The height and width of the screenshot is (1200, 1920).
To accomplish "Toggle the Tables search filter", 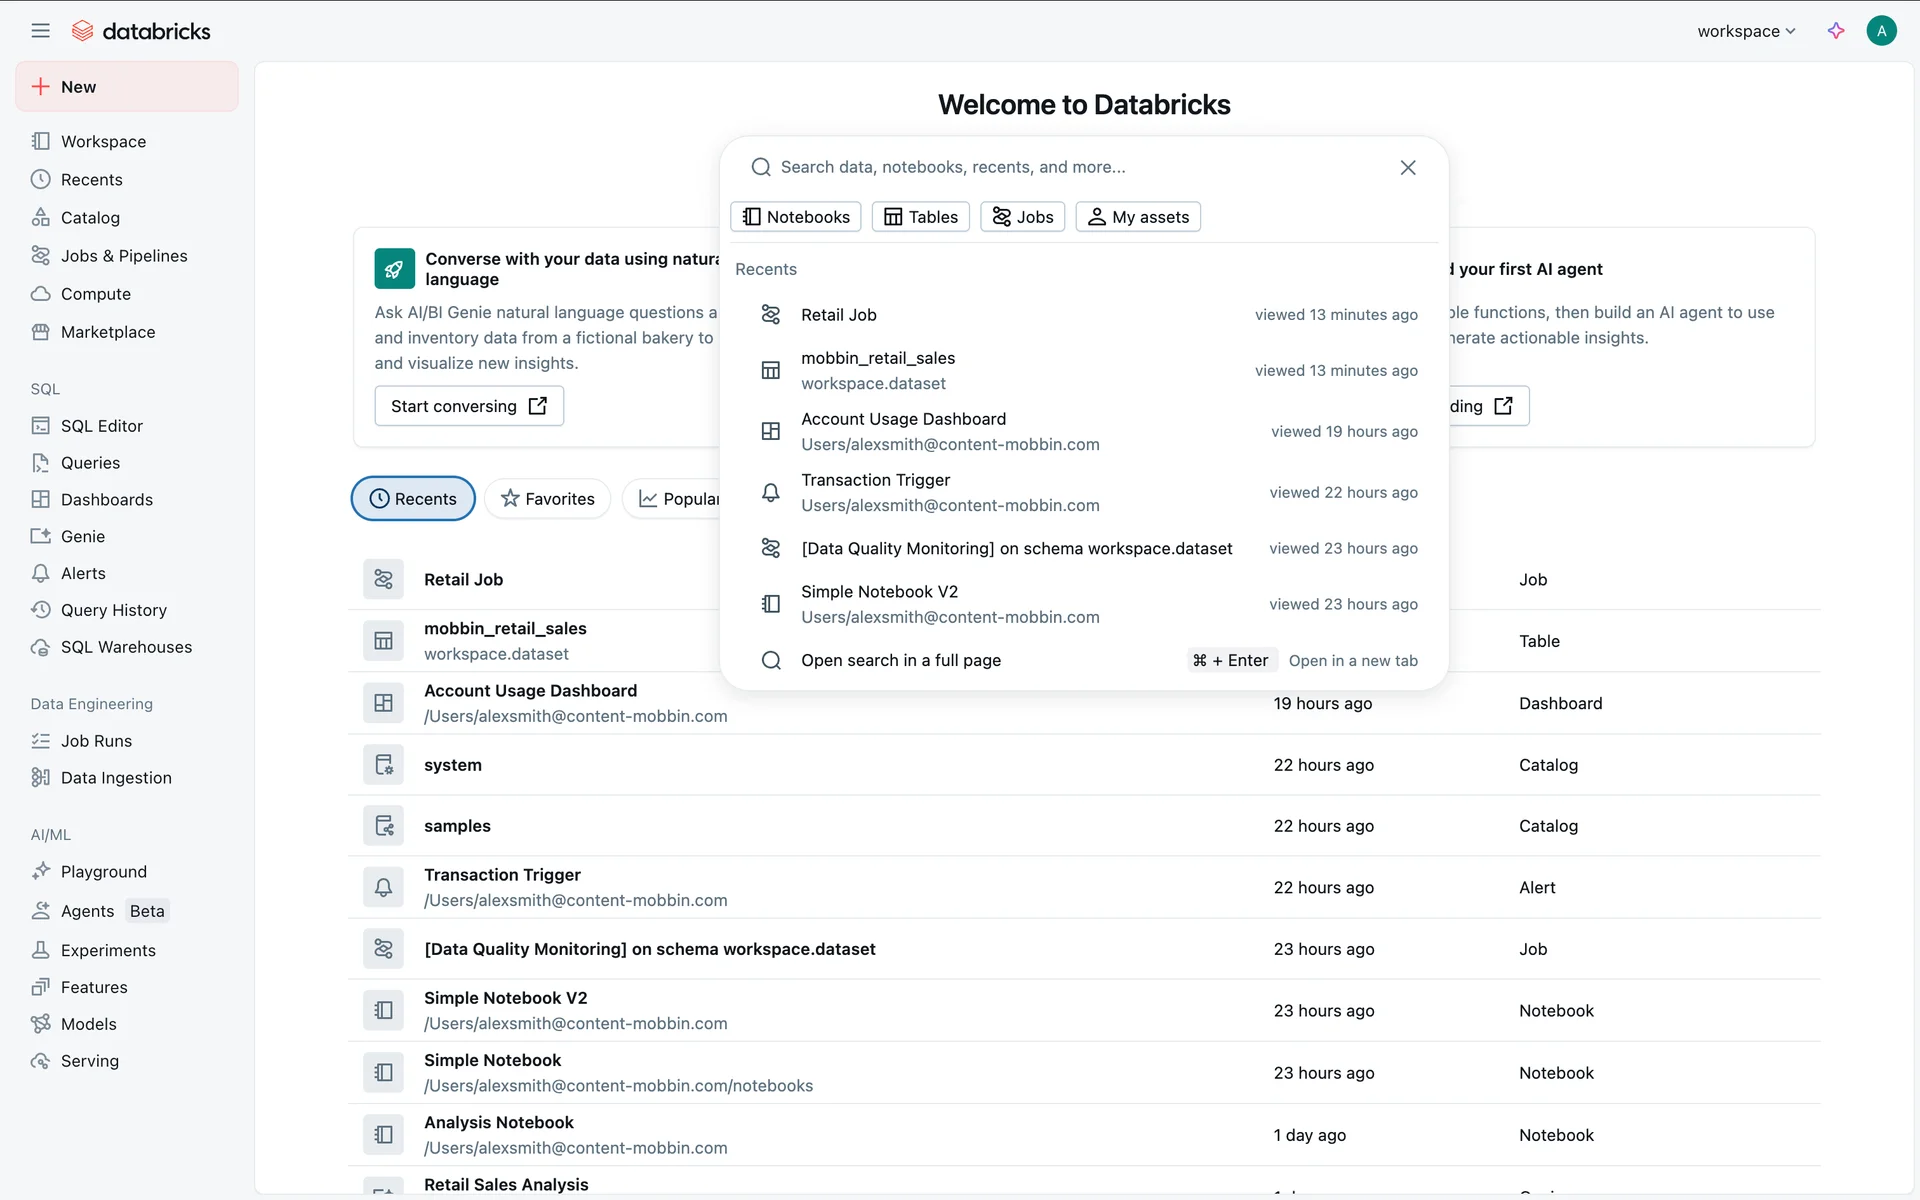I will [921, 217].
